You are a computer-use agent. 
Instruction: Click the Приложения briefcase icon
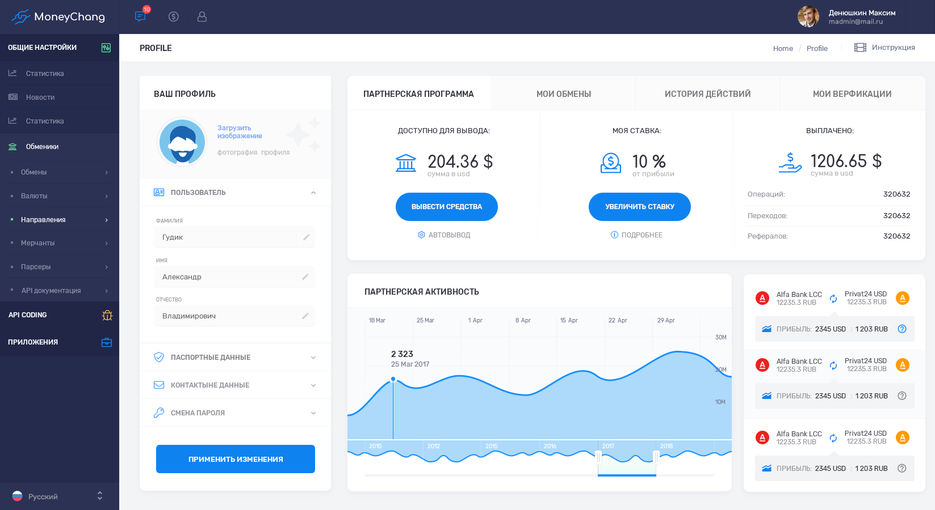107,342
